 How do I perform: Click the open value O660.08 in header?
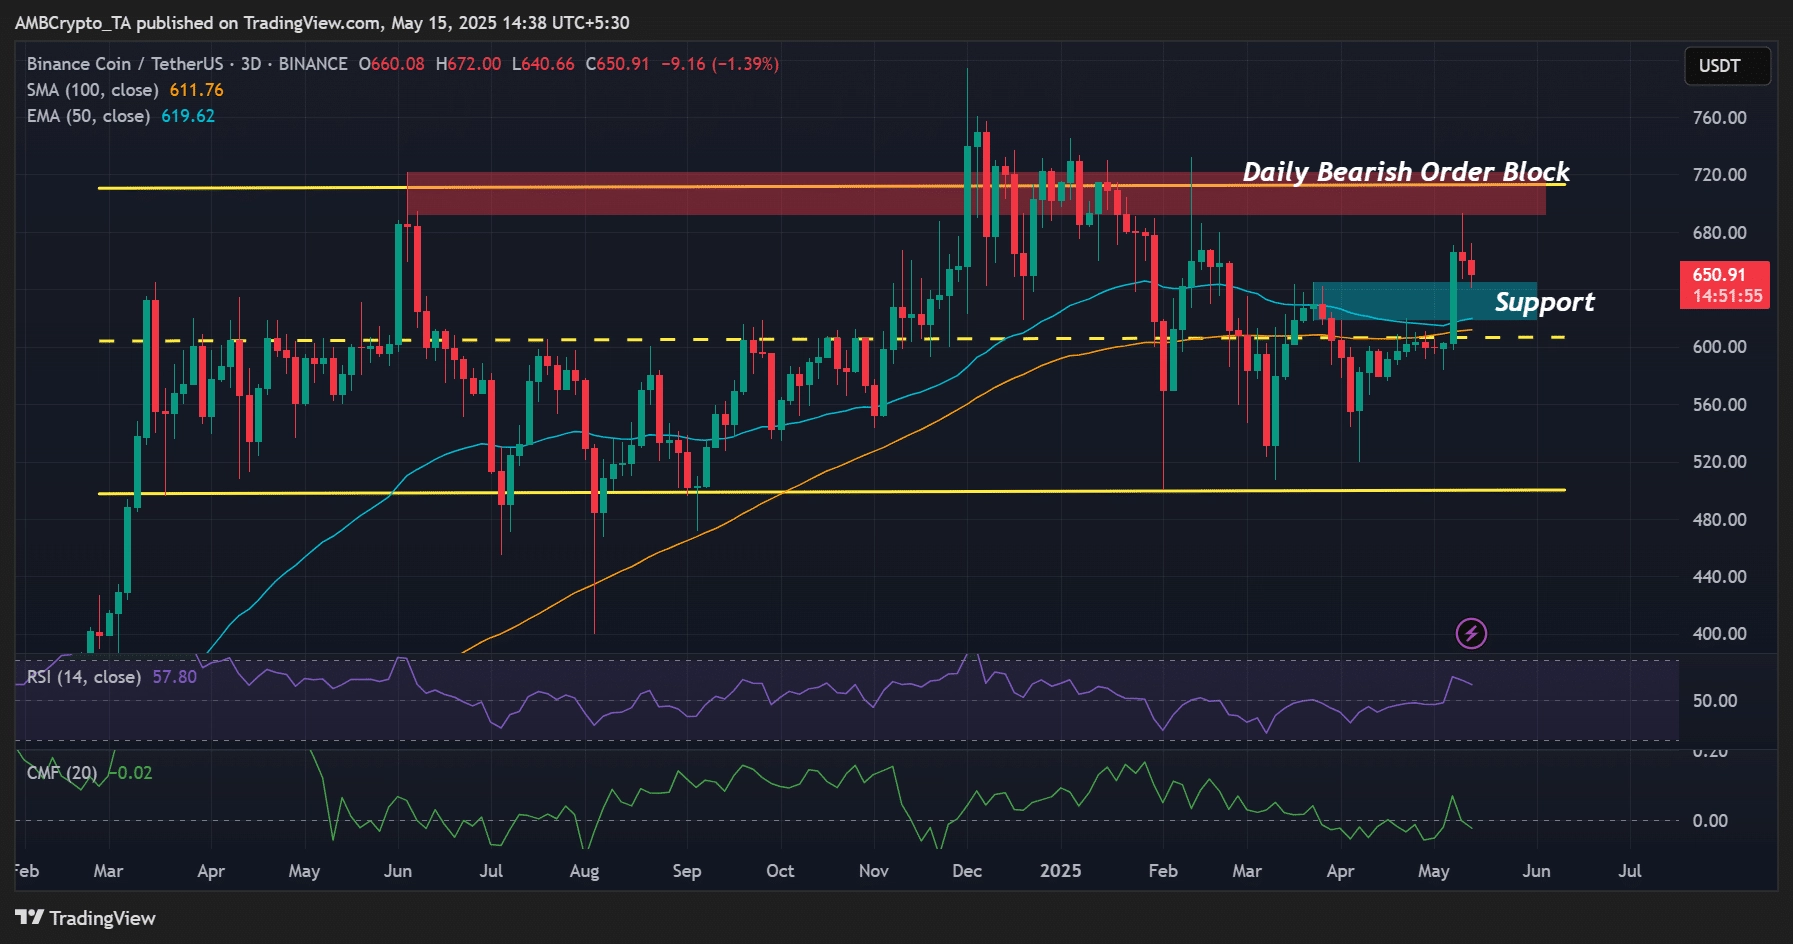[x=391, y=64]
